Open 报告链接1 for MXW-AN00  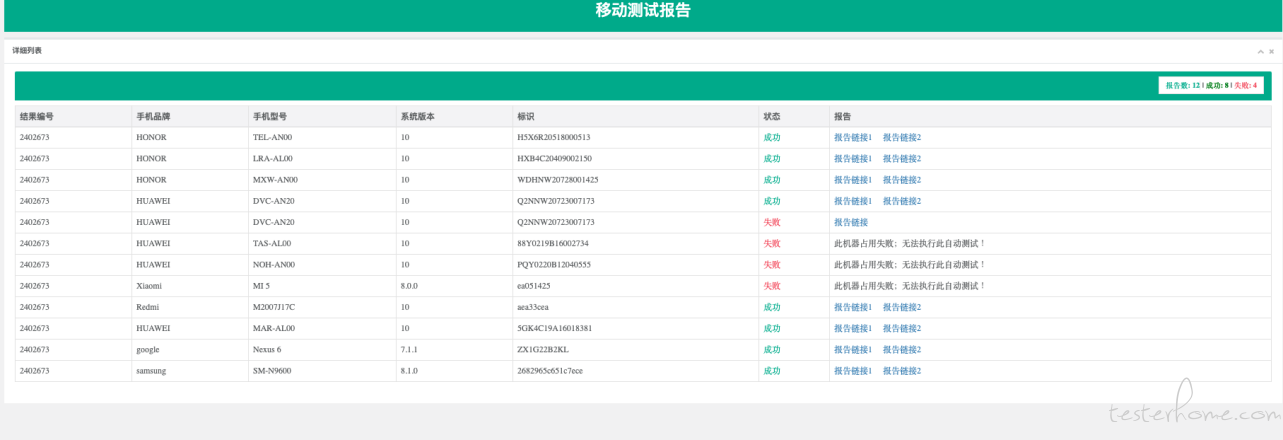pos(853,180)
